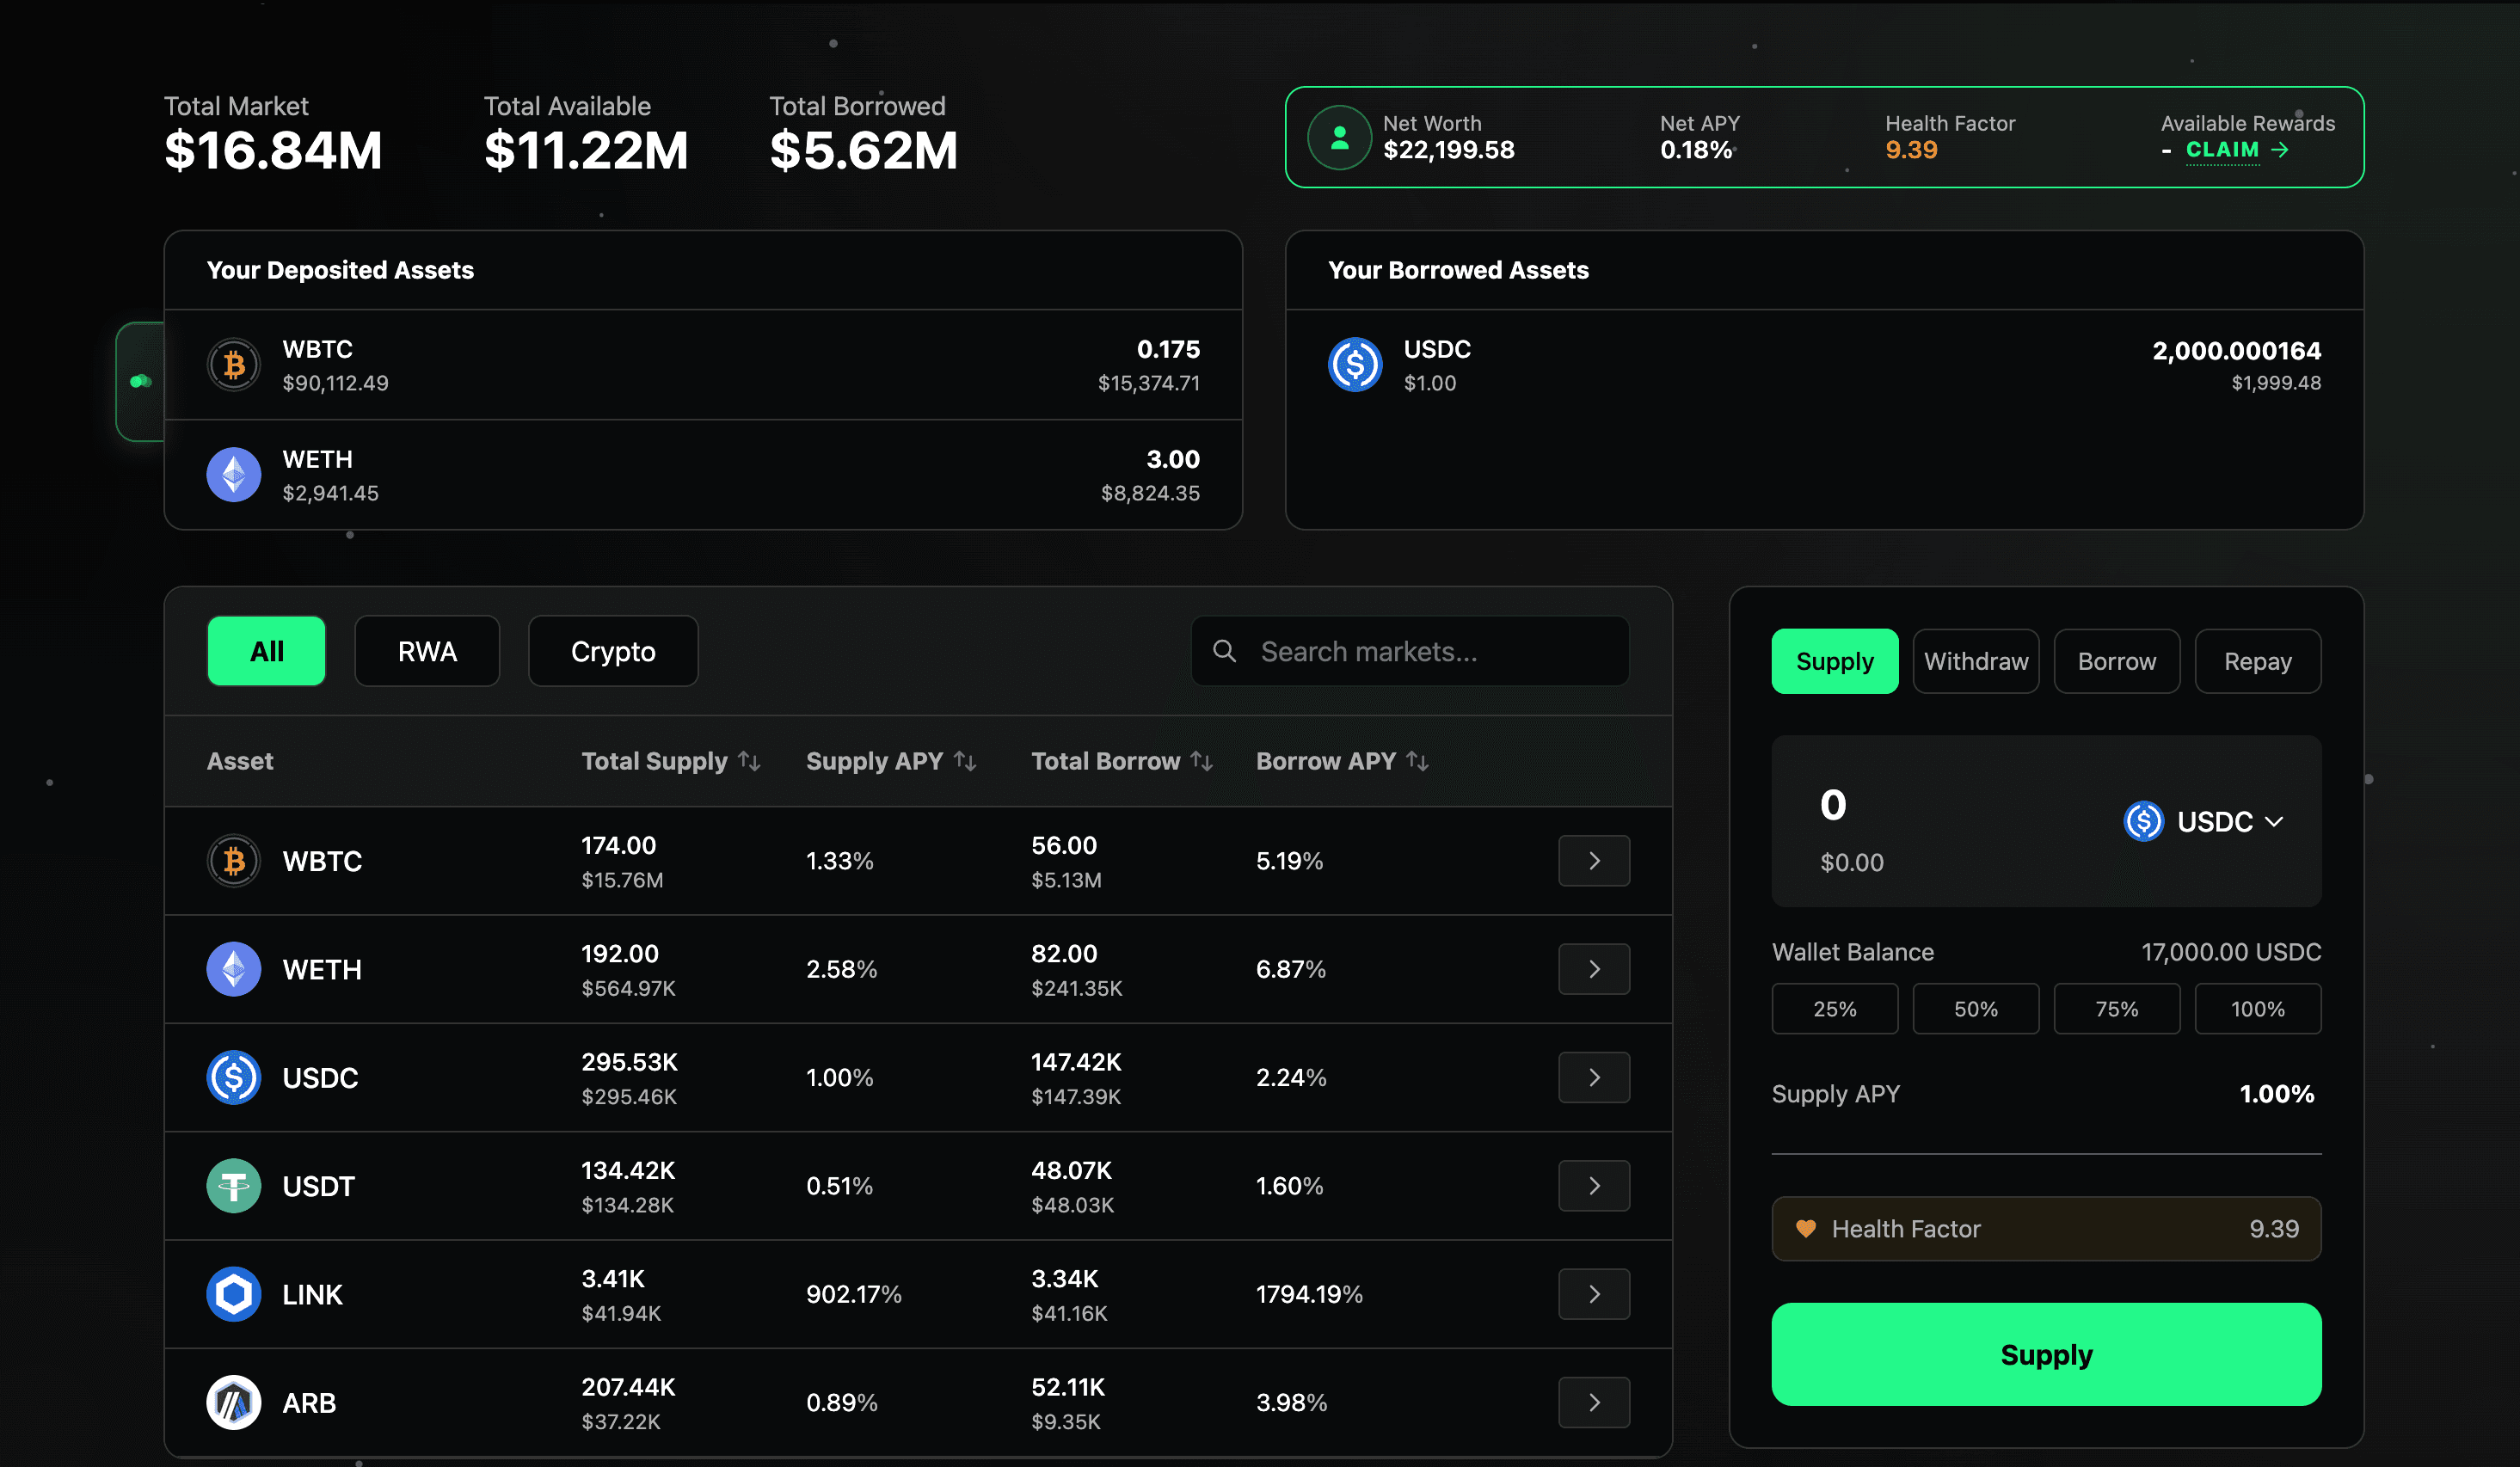Click the WBTC Bitcoin icon in the markets table
2520x1467 pixels.
pyautogui.click(x=233, y=860)
